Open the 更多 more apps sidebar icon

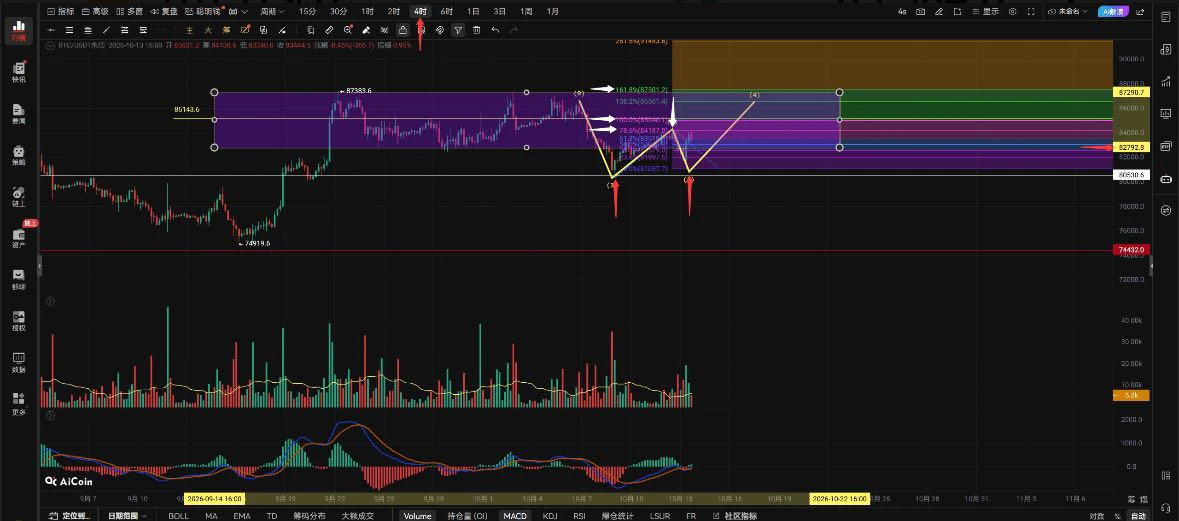point(19,404)
